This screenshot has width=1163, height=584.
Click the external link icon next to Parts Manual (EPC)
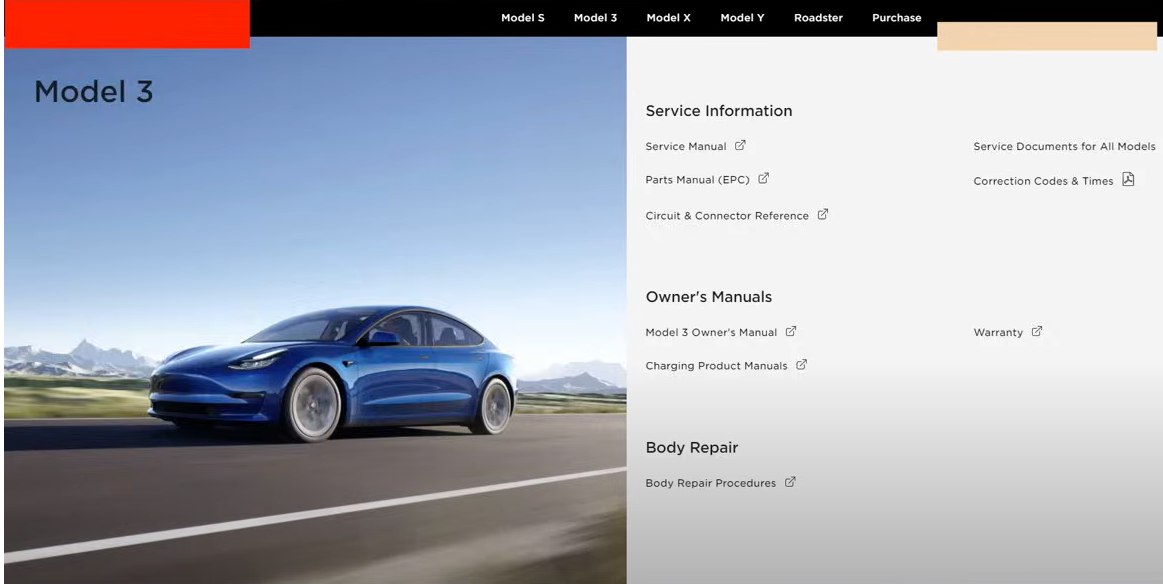(763, 179)
